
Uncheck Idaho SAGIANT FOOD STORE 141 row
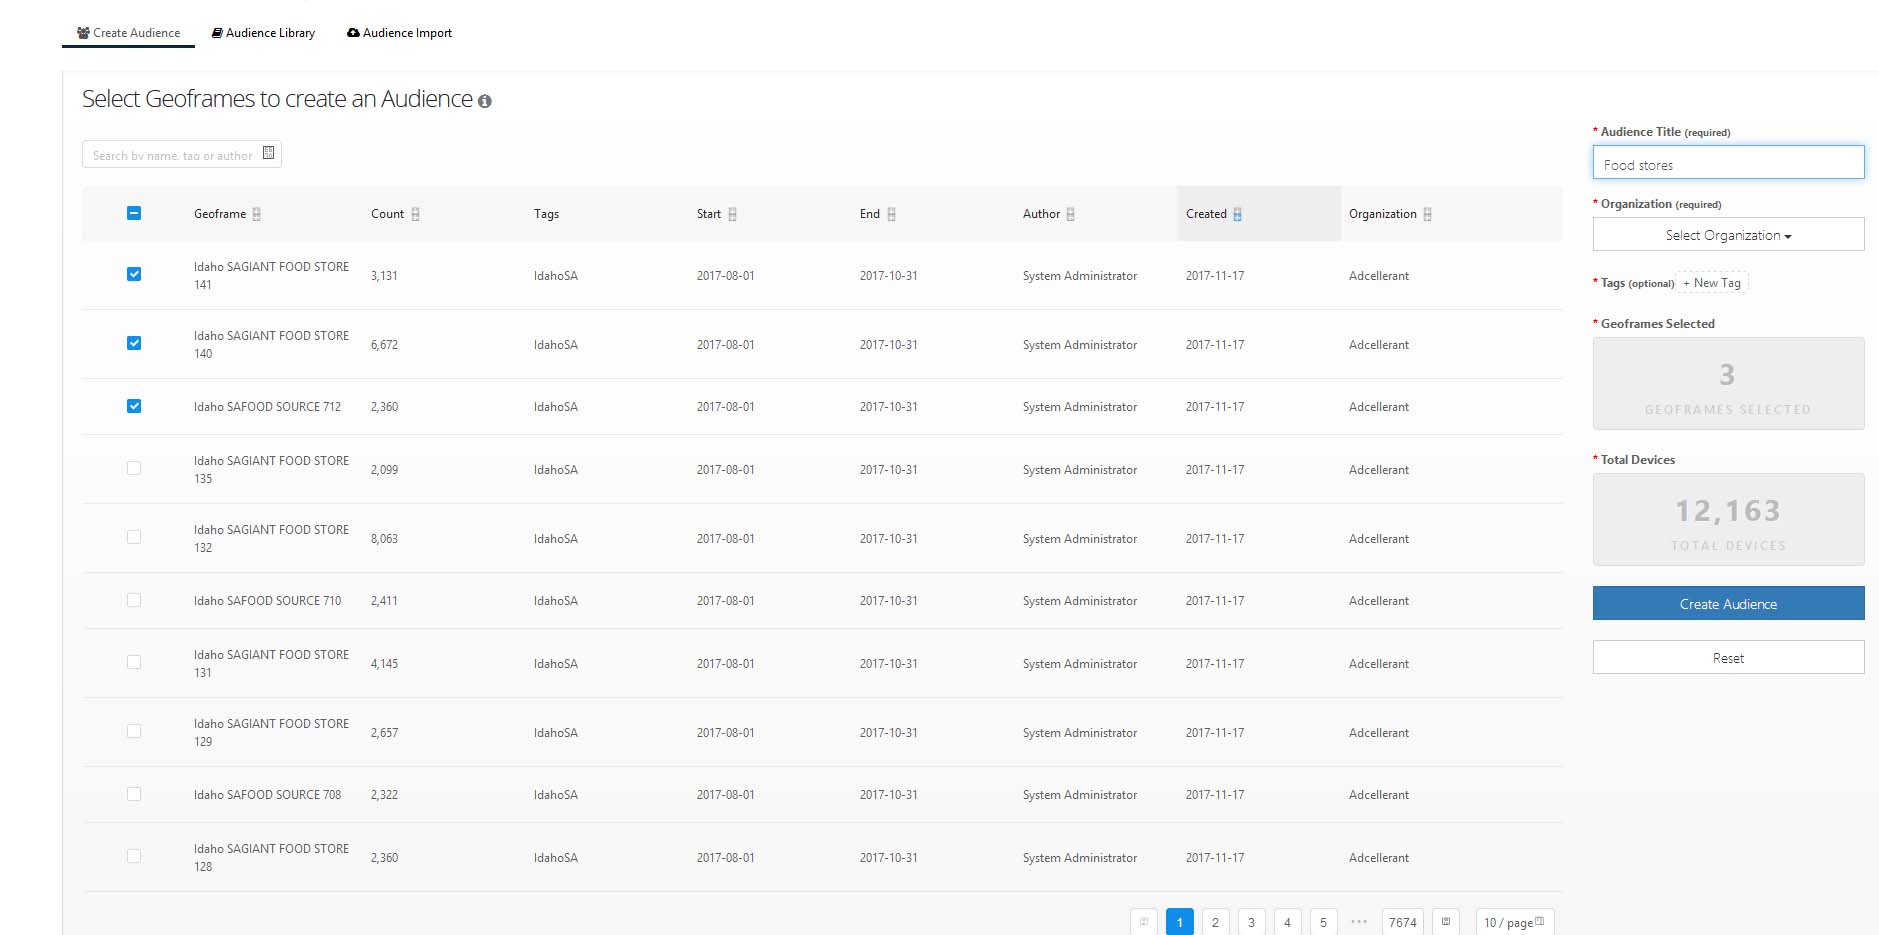pos(134,275)
